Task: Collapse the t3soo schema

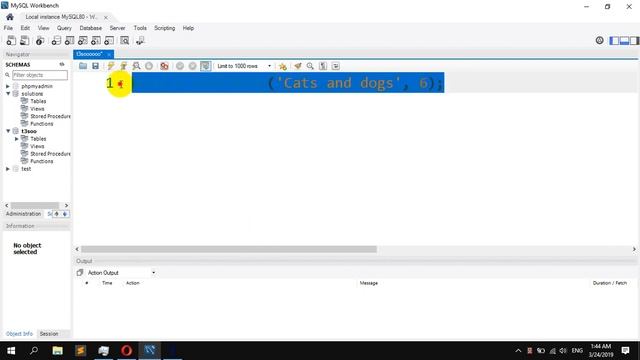Action: pyautogui.click(x=8, y=131)
